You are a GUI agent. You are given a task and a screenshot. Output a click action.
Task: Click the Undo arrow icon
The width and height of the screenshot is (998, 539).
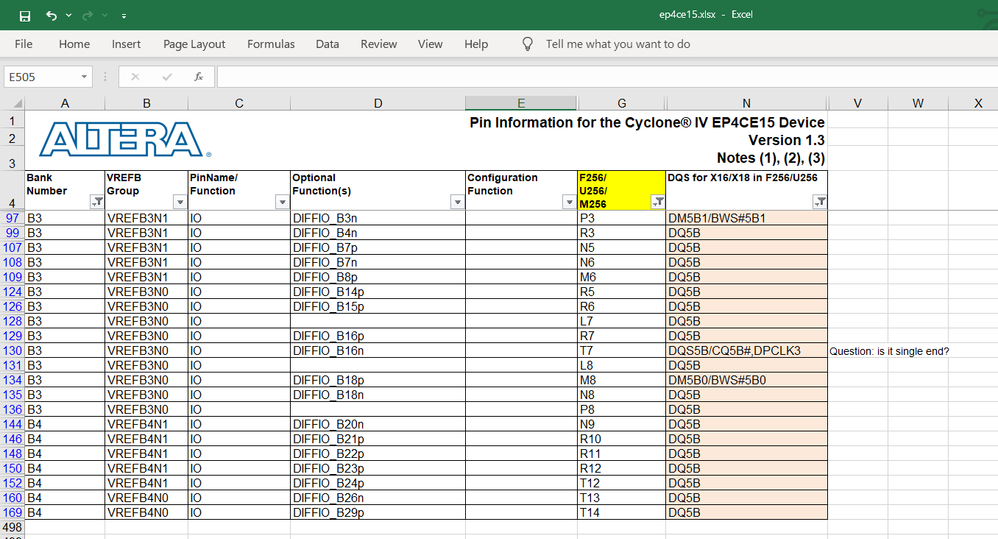pyautogui.click(x=51, y=15)
